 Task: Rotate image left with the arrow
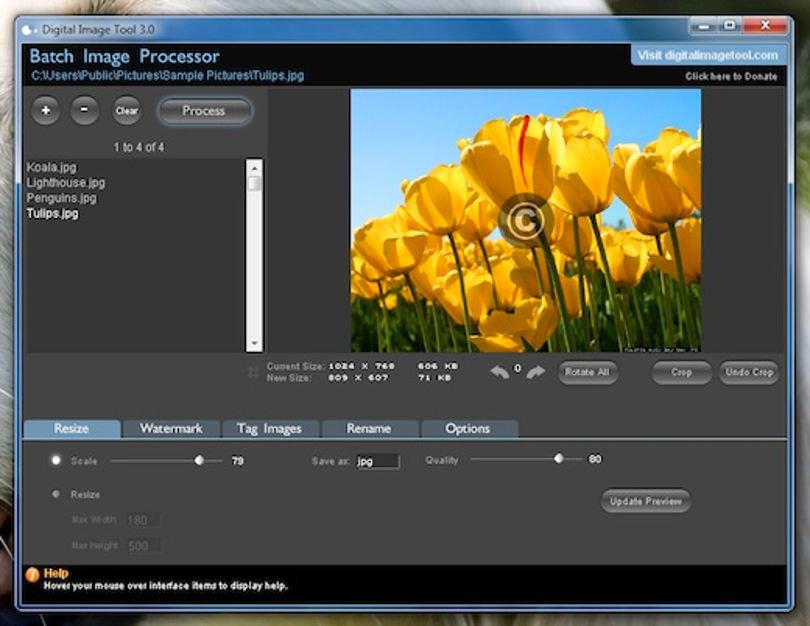(499, 372)
